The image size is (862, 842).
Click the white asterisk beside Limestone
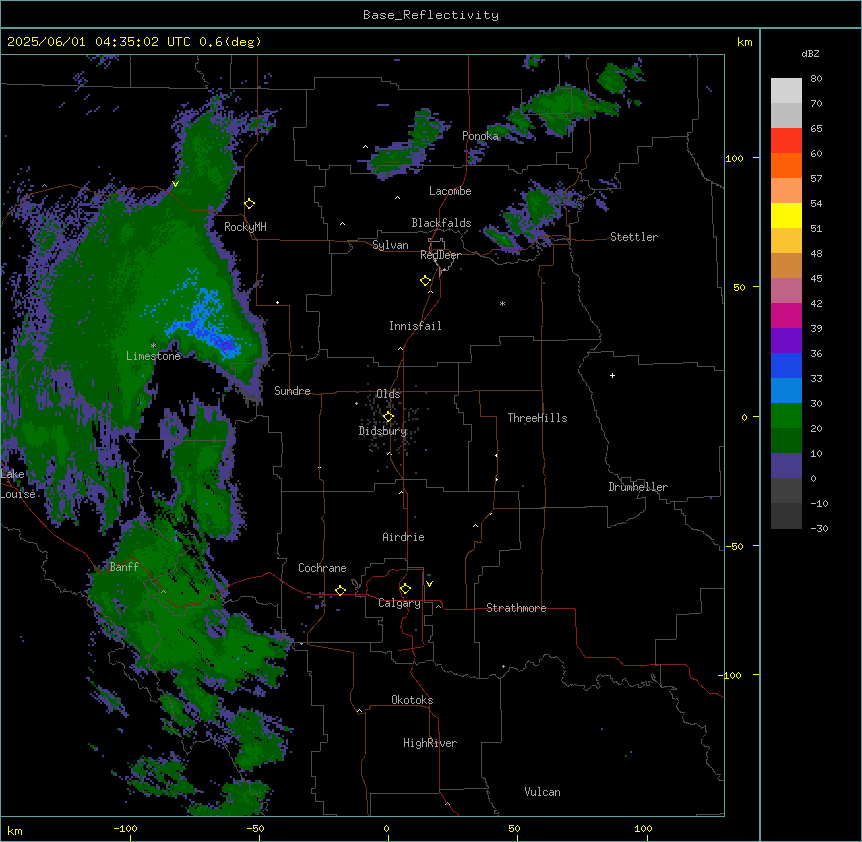pyautogui.click(x=153, y=346)
